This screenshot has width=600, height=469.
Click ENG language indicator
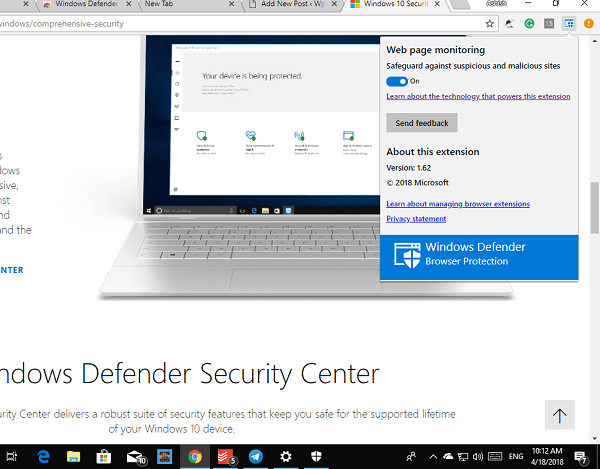(516, 456)
